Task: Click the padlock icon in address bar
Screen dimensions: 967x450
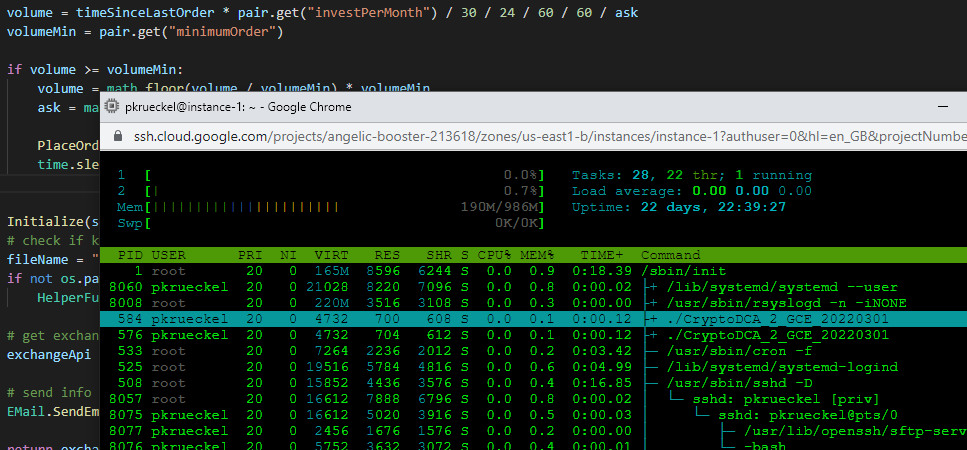Action: (x=119, y=136)
